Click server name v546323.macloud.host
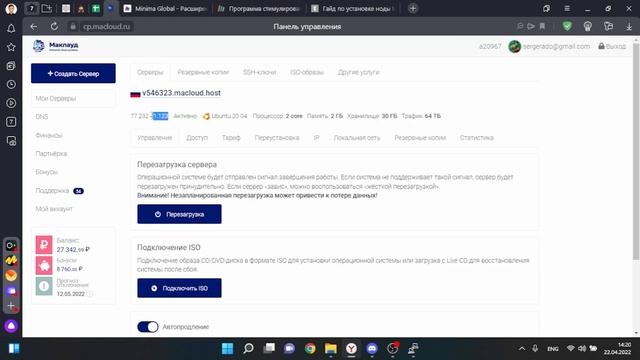This screenshot has width=640, height=360. click(181, 93)
